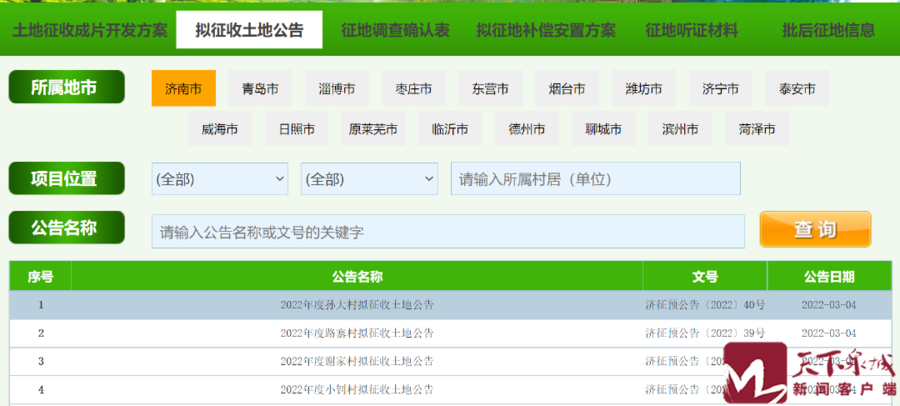Image resolution: width=900 pixels, height=406 pixels.
Task: Expand the first 项目位置 (全部) dropdown
Action: pyautogui.click(x=220, y=179)
